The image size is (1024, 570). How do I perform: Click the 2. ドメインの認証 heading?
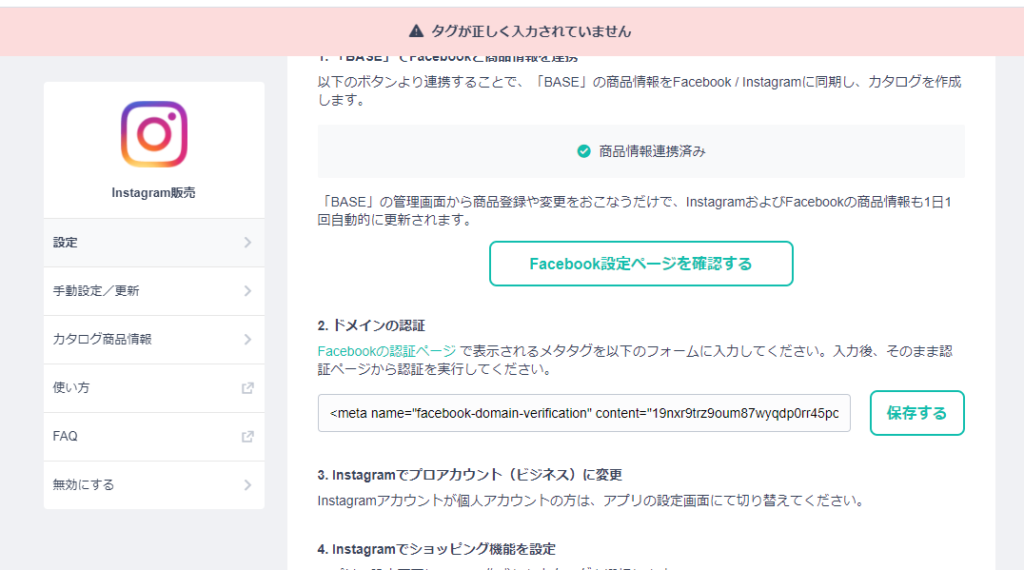[x=371, y=325]
